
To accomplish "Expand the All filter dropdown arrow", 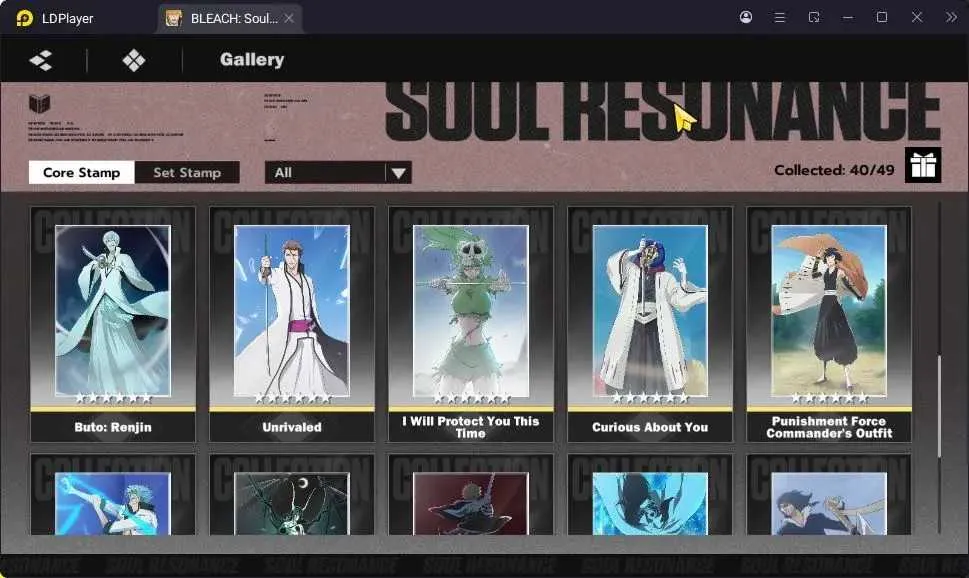I will (399, 173).
